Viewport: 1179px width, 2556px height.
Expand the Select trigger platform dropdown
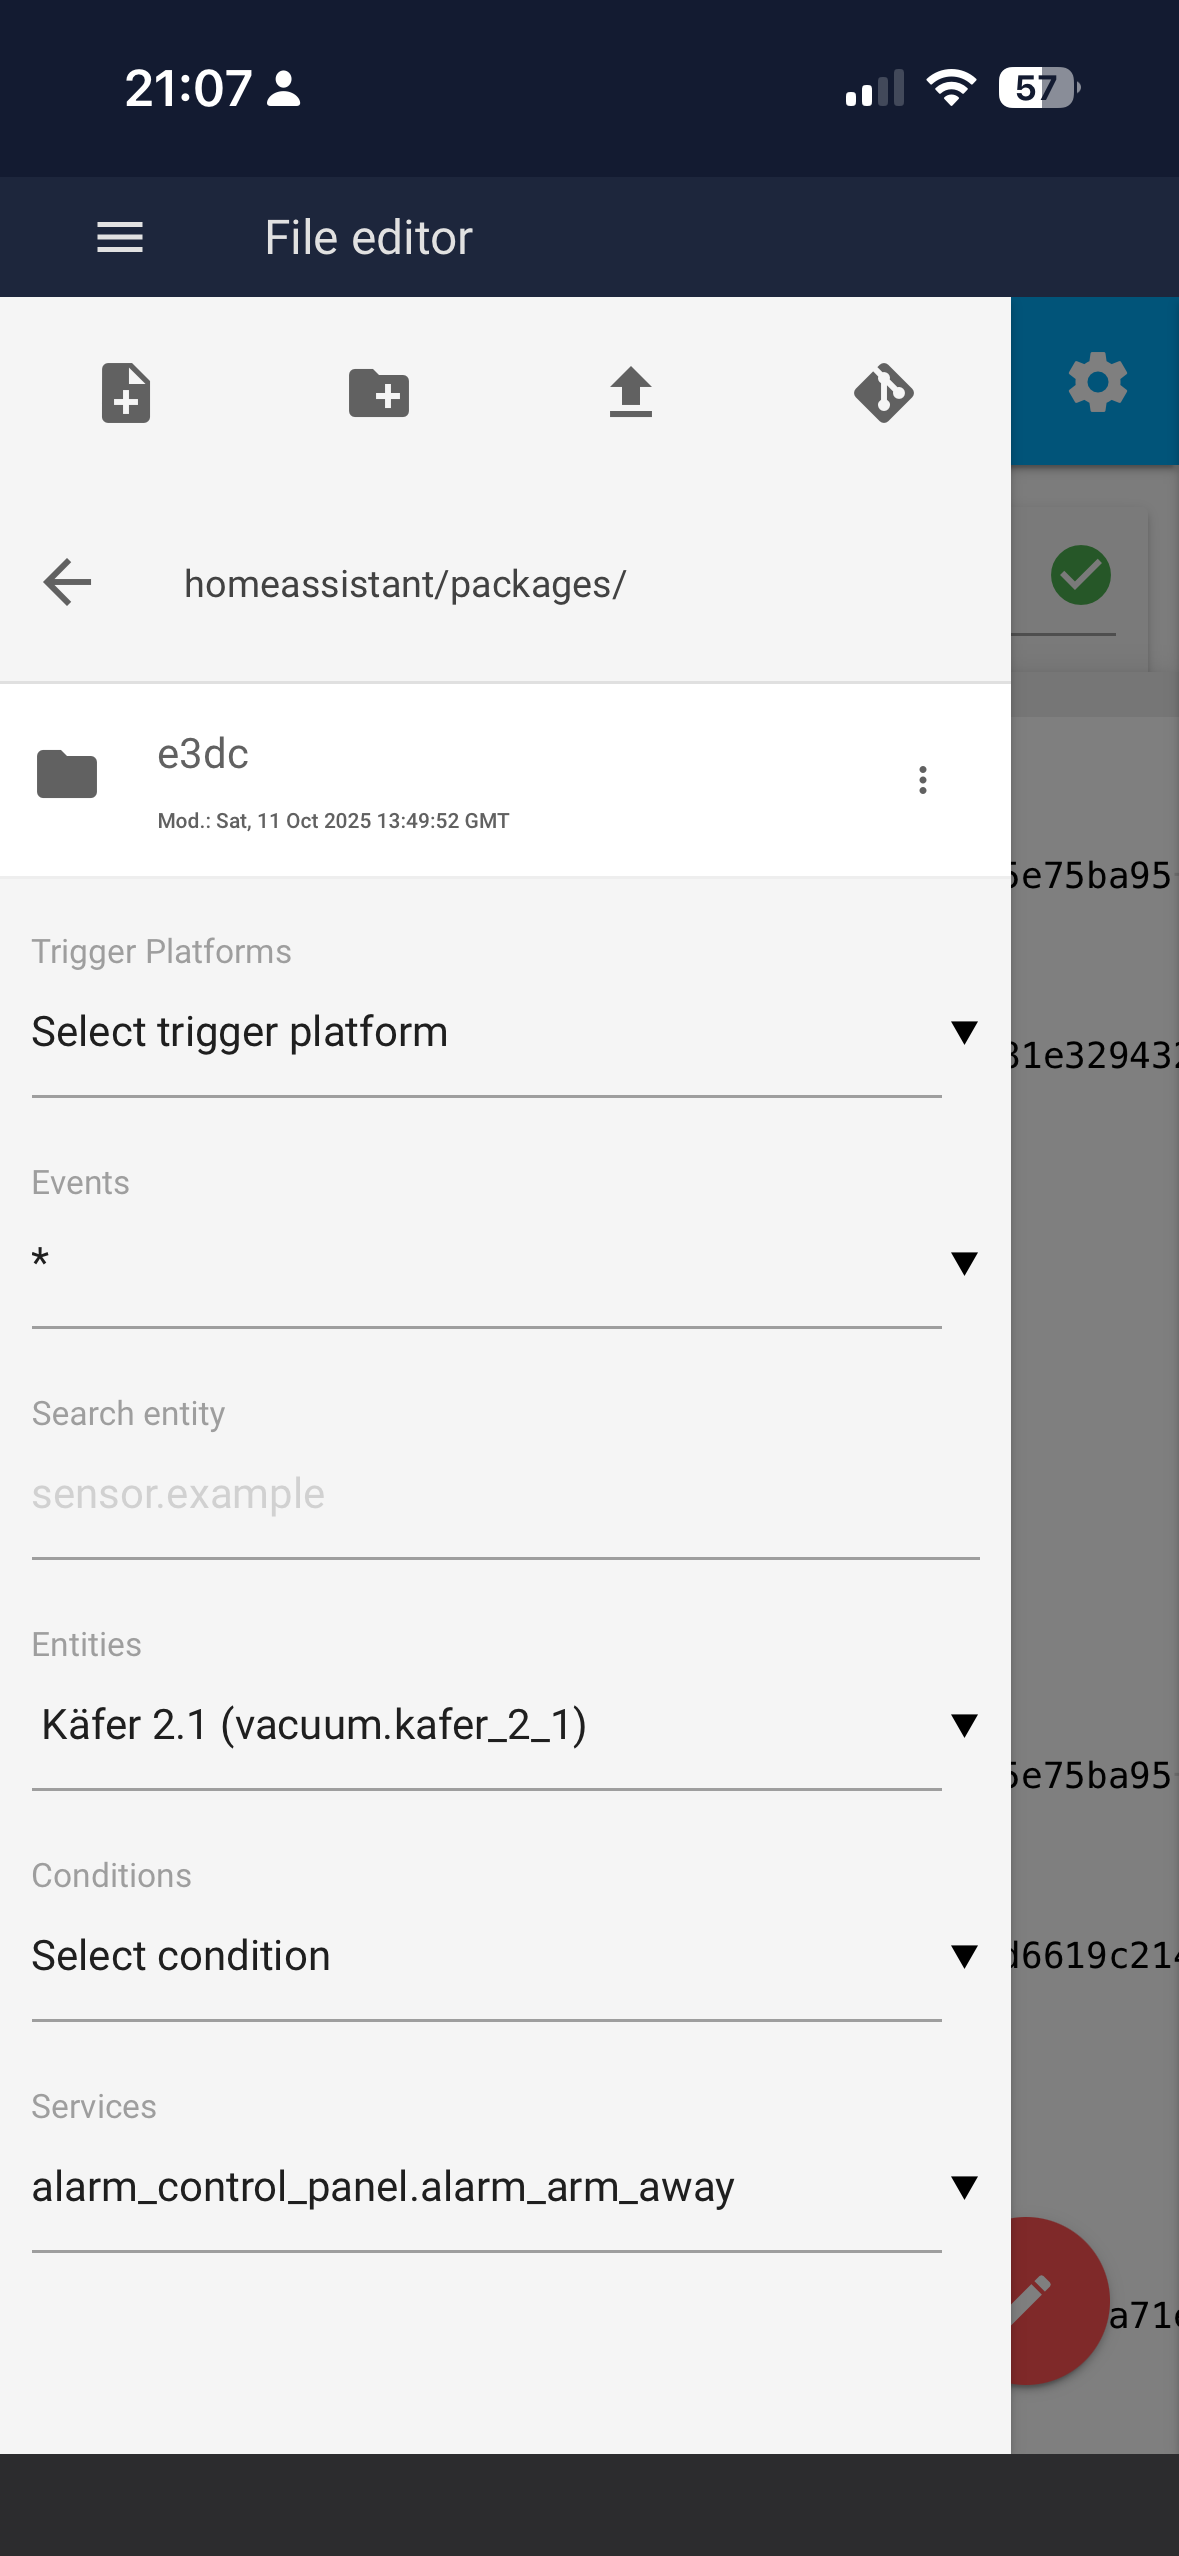click(x=505, y=1032)
